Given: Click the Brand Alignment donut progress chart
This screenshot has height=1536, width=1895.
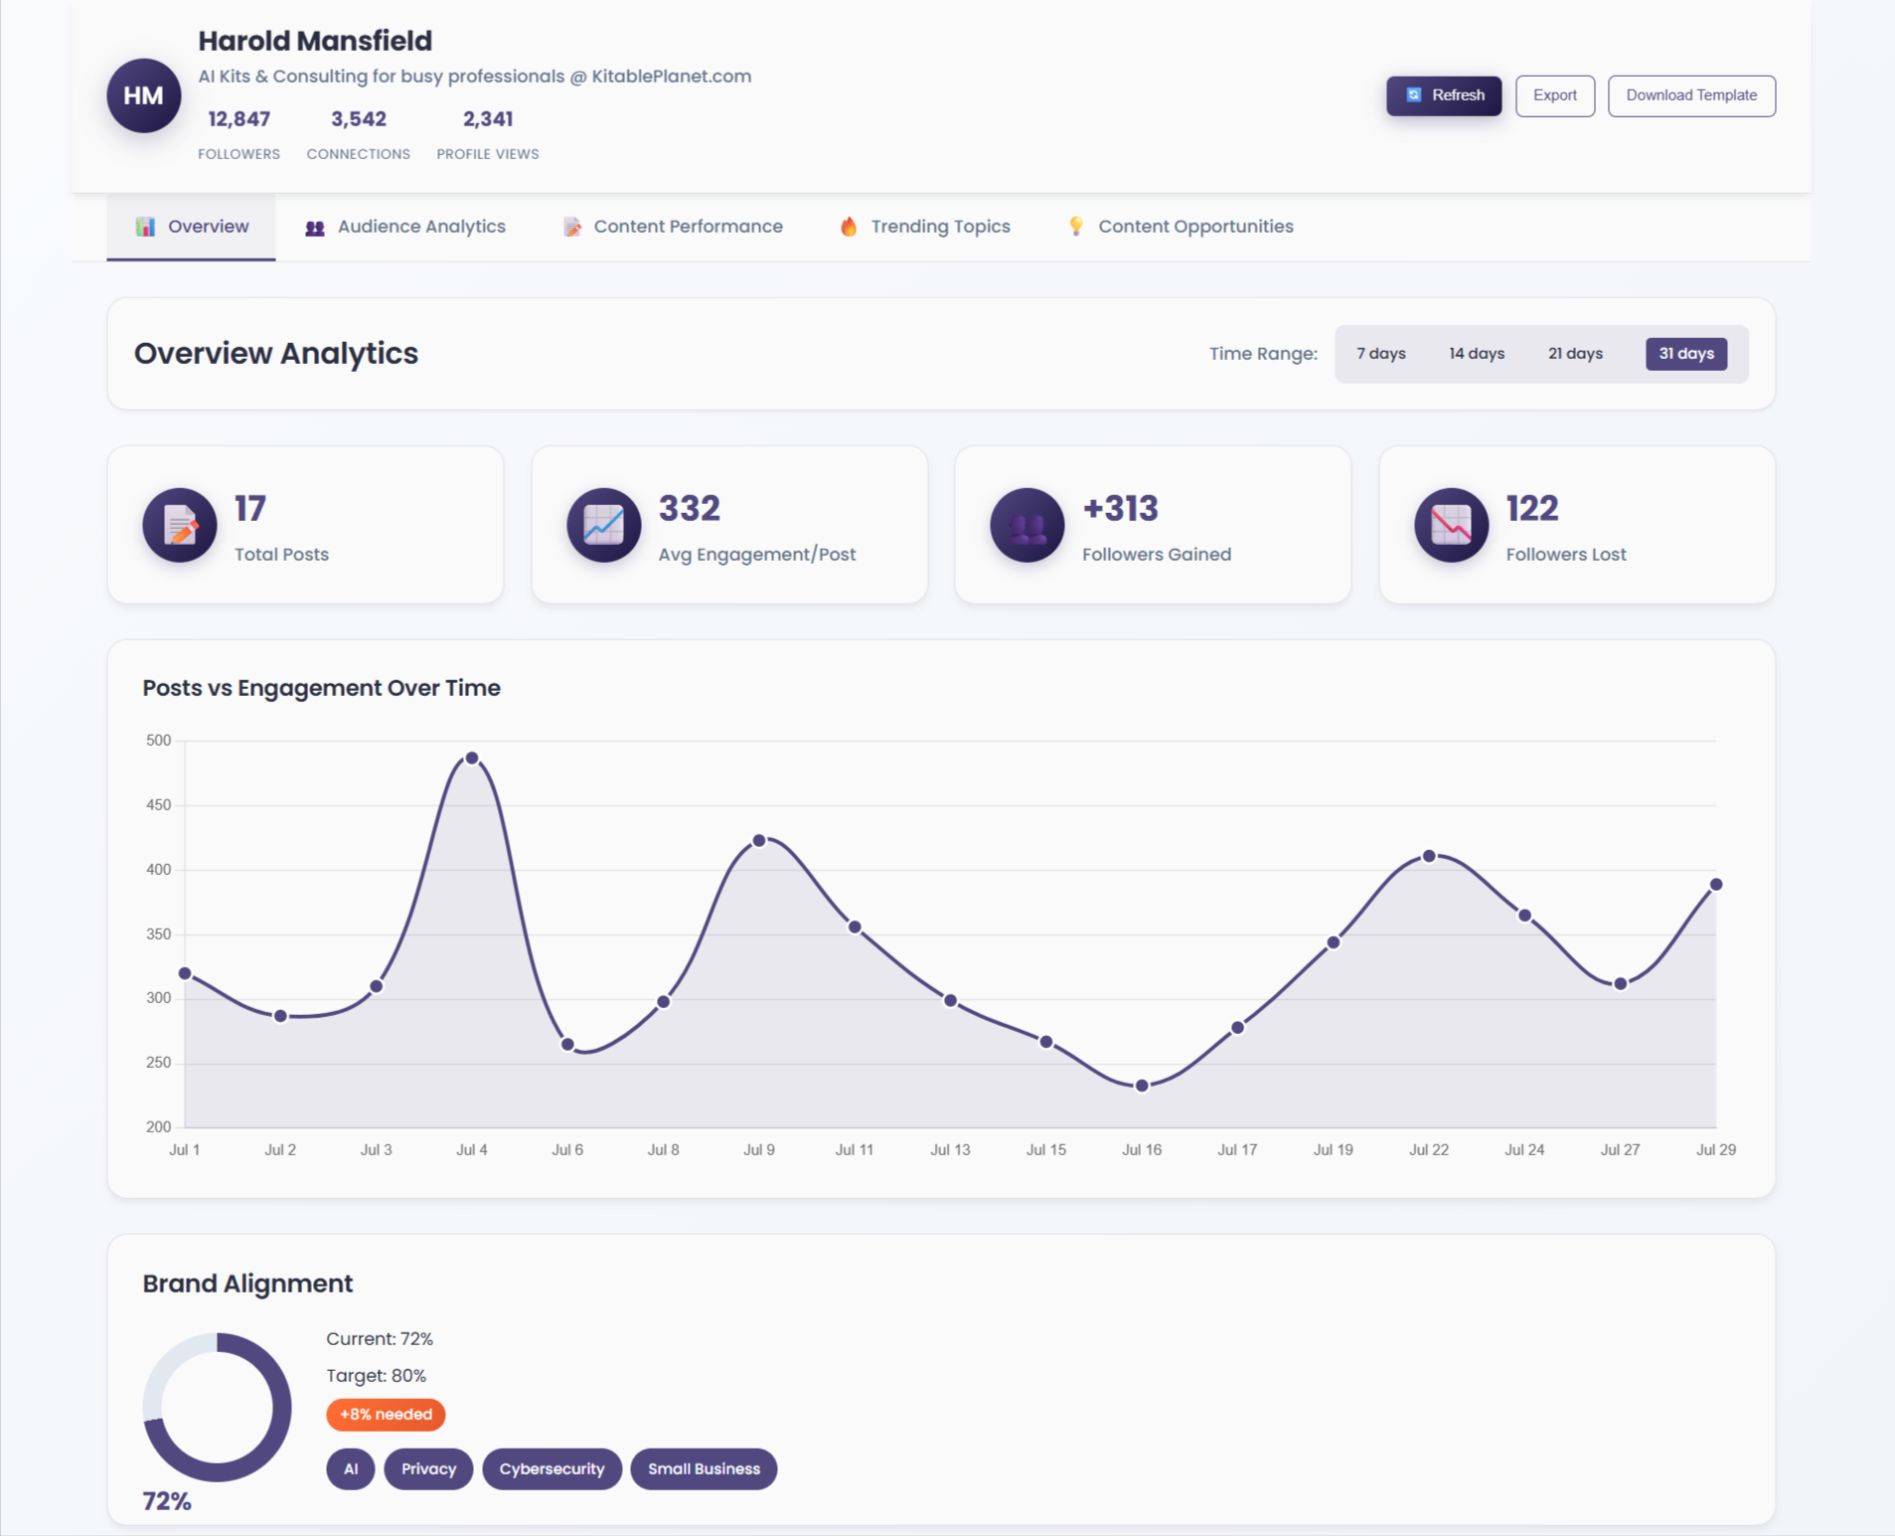Looking at the screenshot, I should point(217,1407).
